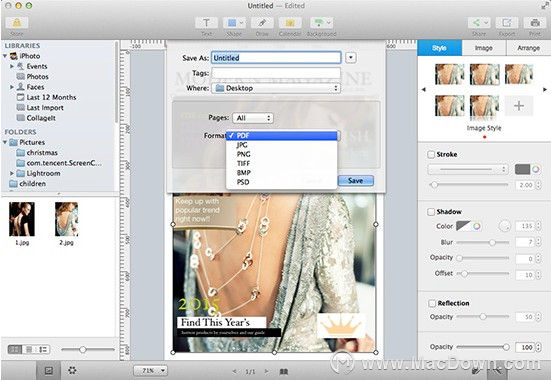Expand the Faces item

(x=12, y=87)
